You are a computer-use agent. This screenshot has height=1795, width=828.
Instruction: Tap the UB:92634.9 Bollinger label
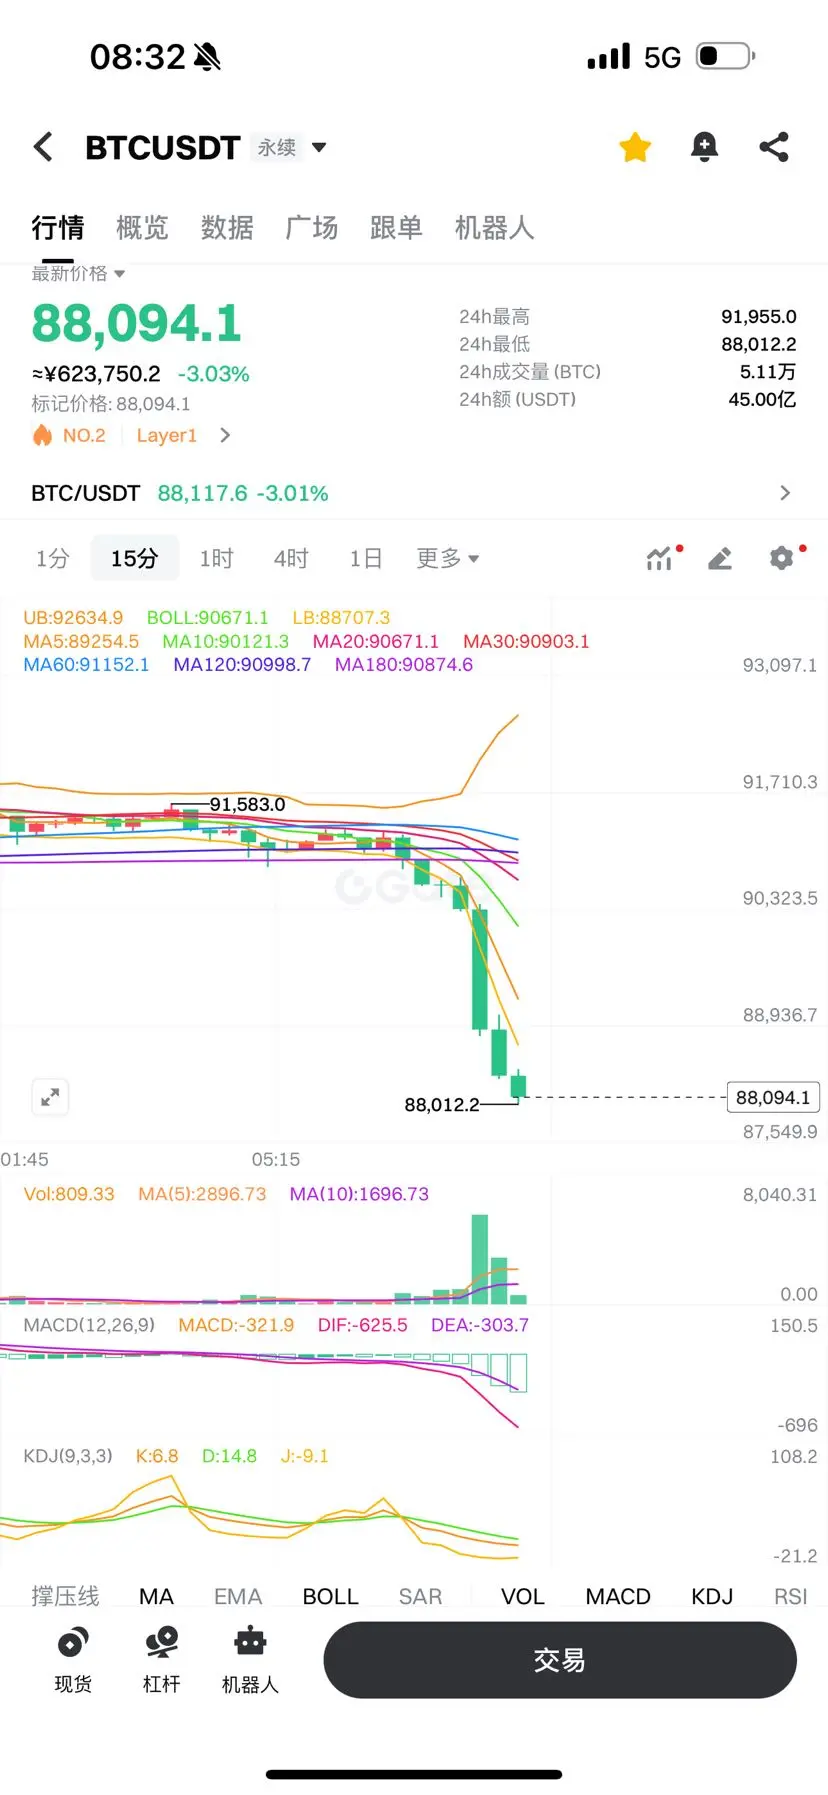coord(73,618)
